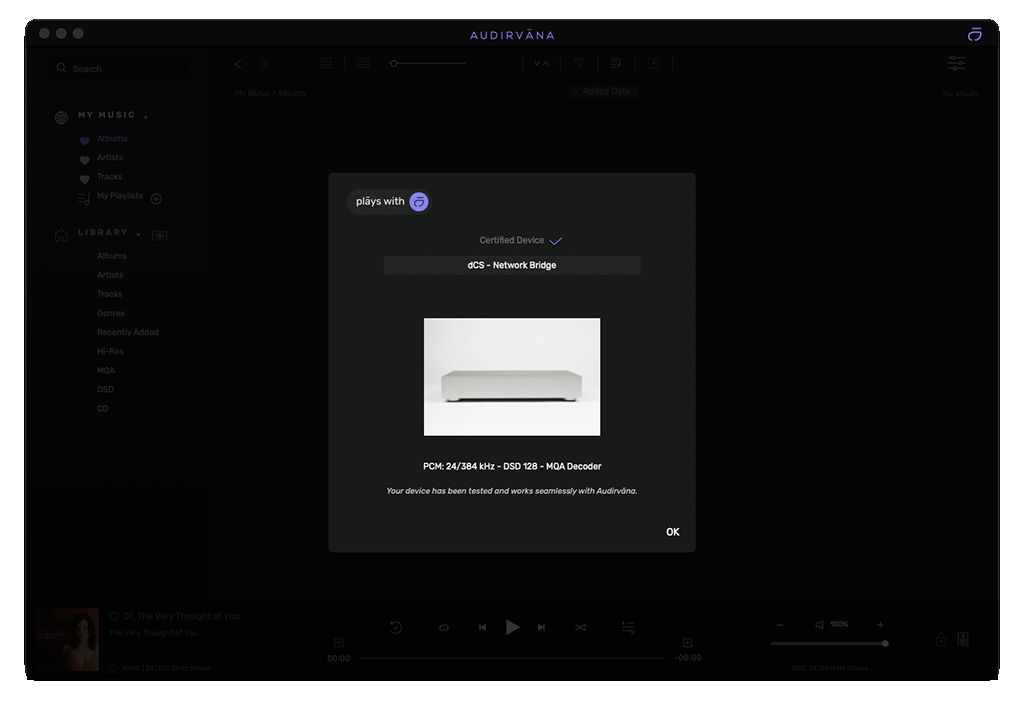The width and height of the screenshot is (1024, 711).
Task: Select Hi-Res in Library sidebar
Action: tap(109, 351)
